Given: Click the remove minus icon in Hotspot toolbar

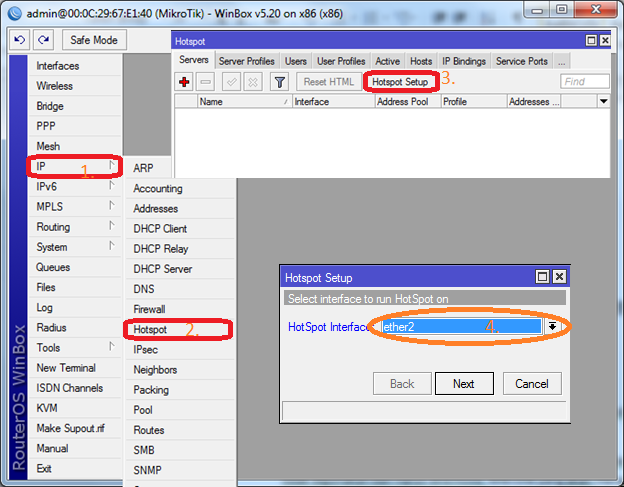Looking at the screenshot, I should click(205, 82).
